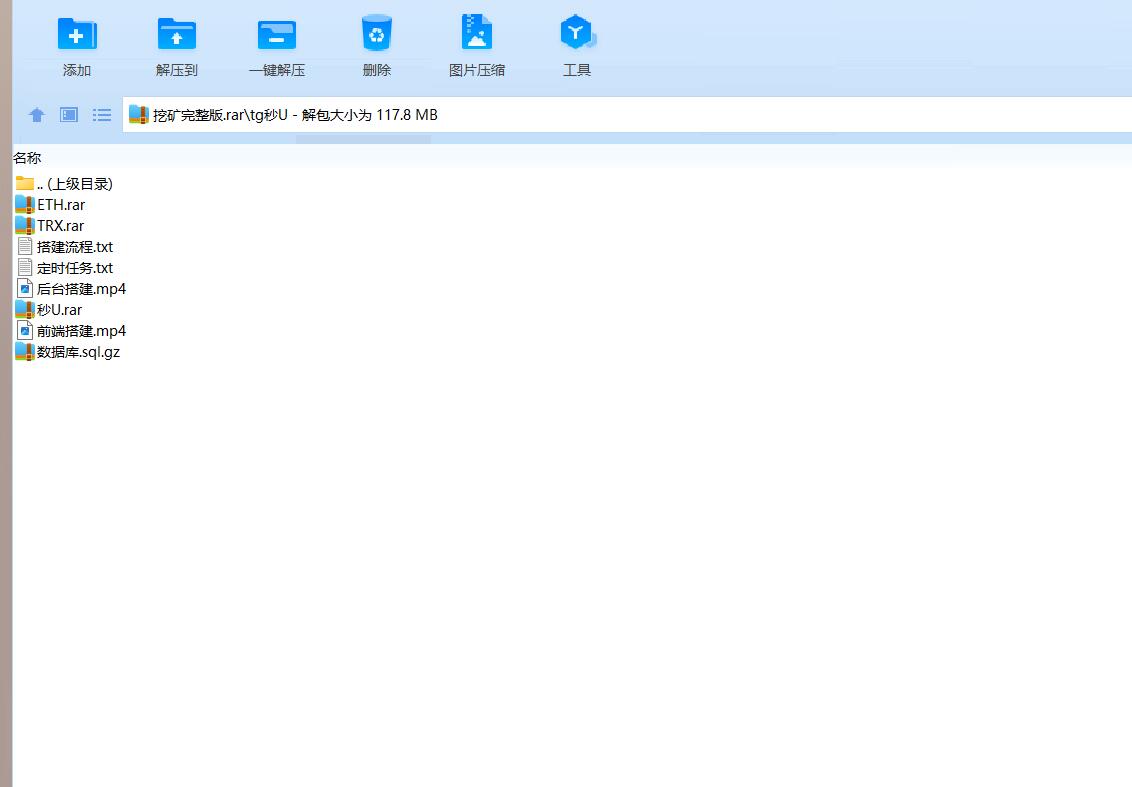This screenshot has height=787, width=1132.
Task: Select the 数据库.sql.gz database file
Action: click(x=78, y=352)
